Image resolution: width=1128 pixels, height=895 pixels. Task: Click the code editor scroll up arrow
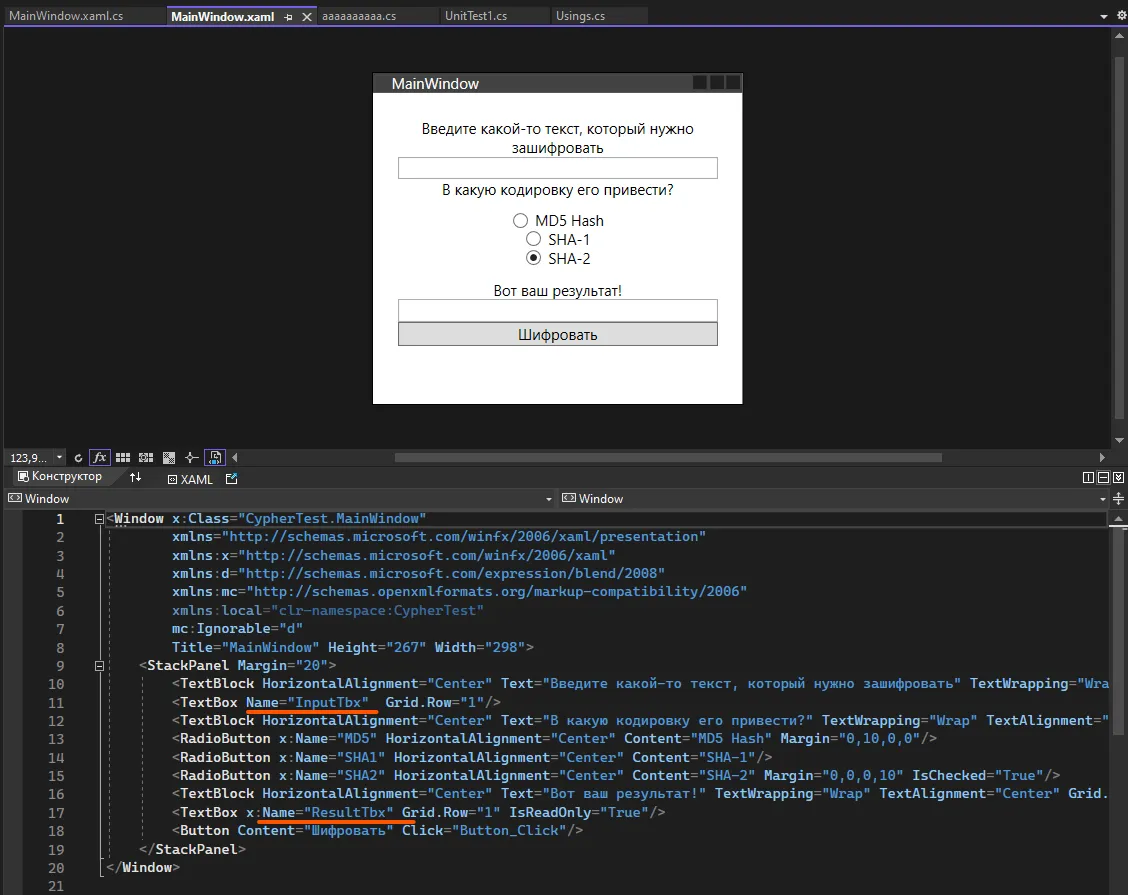coord(1118,518)
